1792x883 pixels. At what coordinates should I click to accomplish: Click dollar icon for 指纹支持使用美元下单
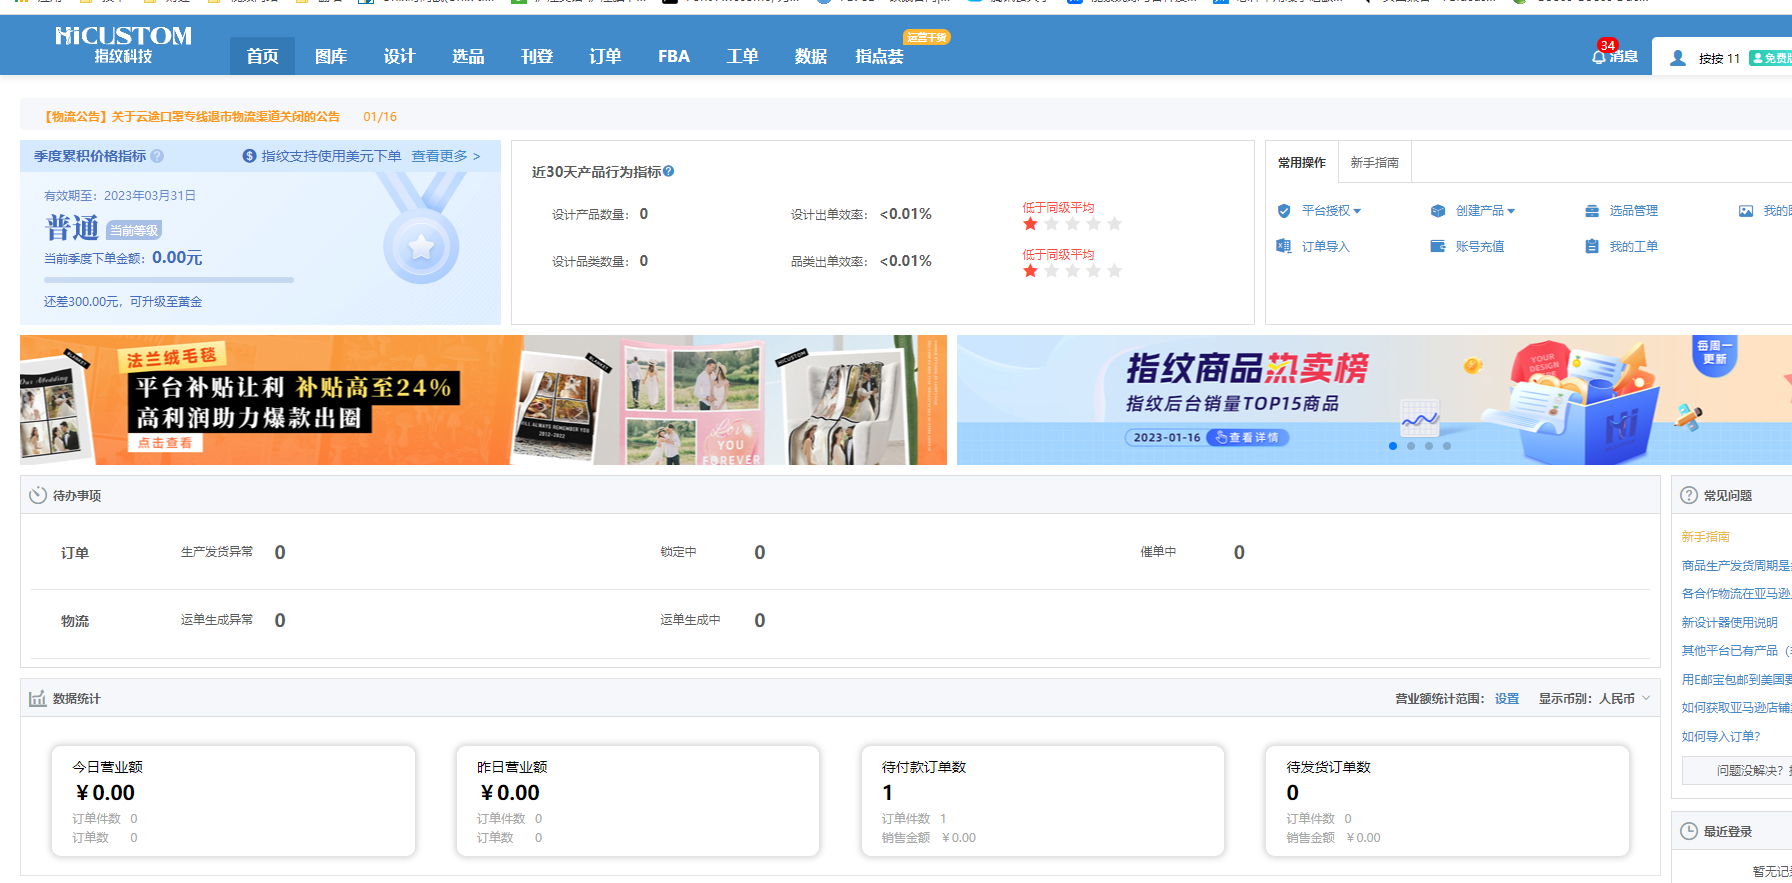click(249, 156)
